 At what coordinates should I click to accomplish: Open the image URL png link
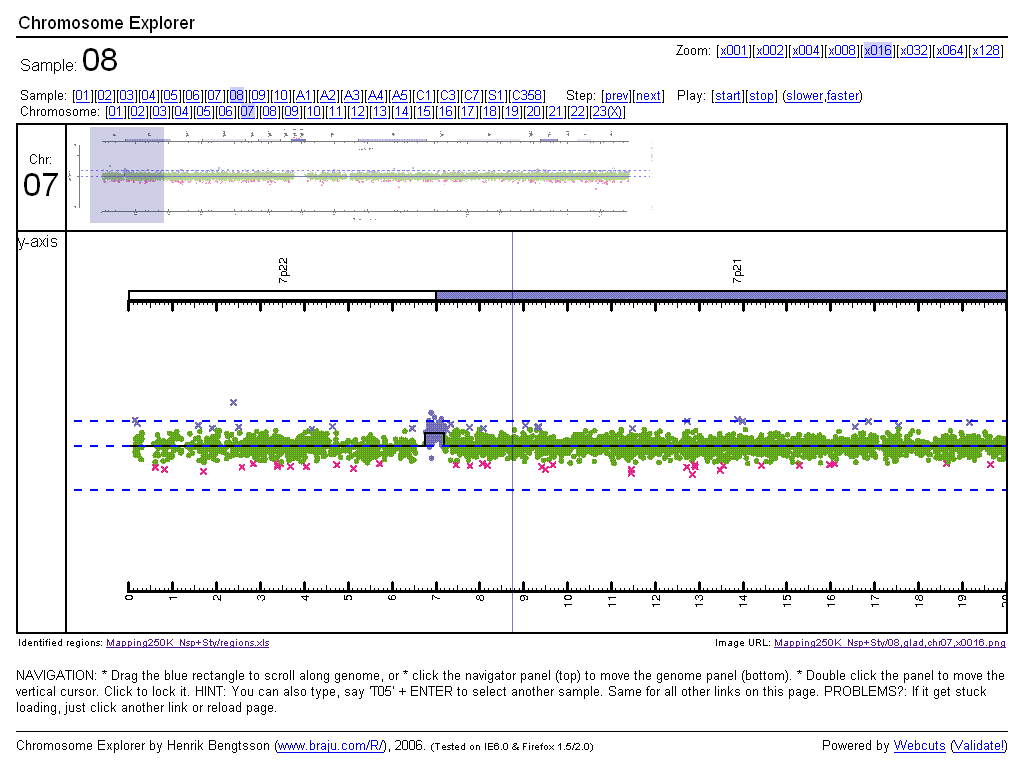point(889,643)
